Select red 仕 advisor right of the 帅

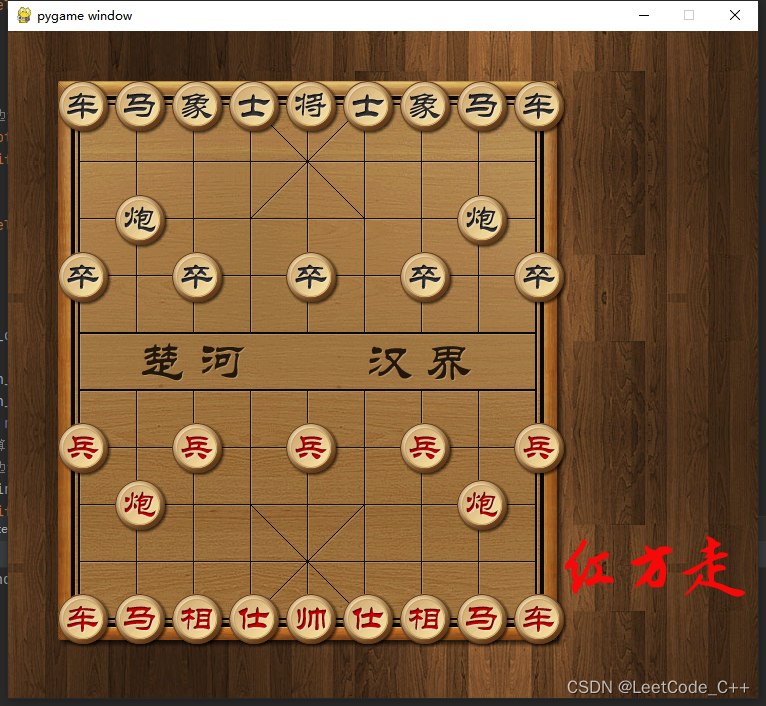tap(368, 619)
